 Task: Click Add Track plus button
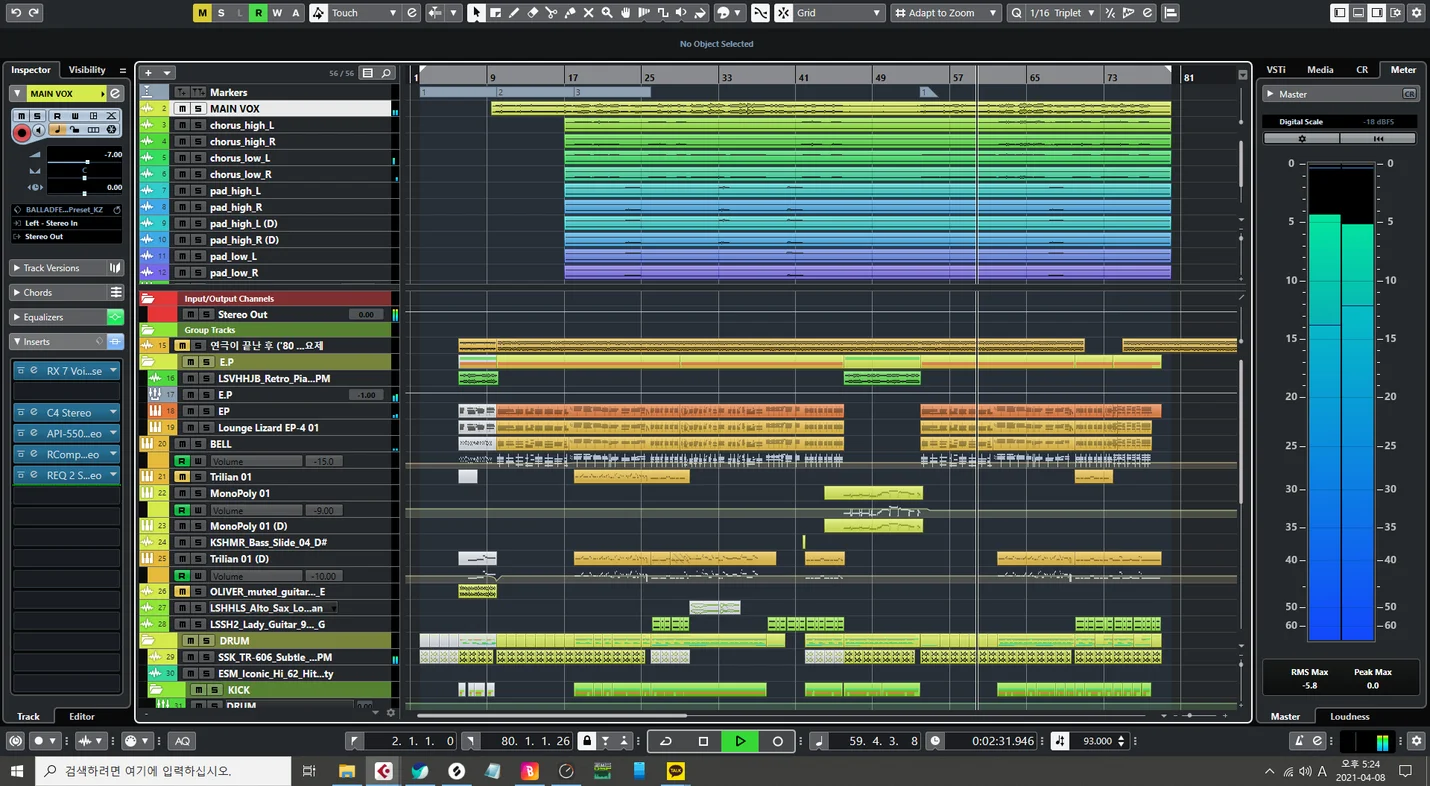148,73
